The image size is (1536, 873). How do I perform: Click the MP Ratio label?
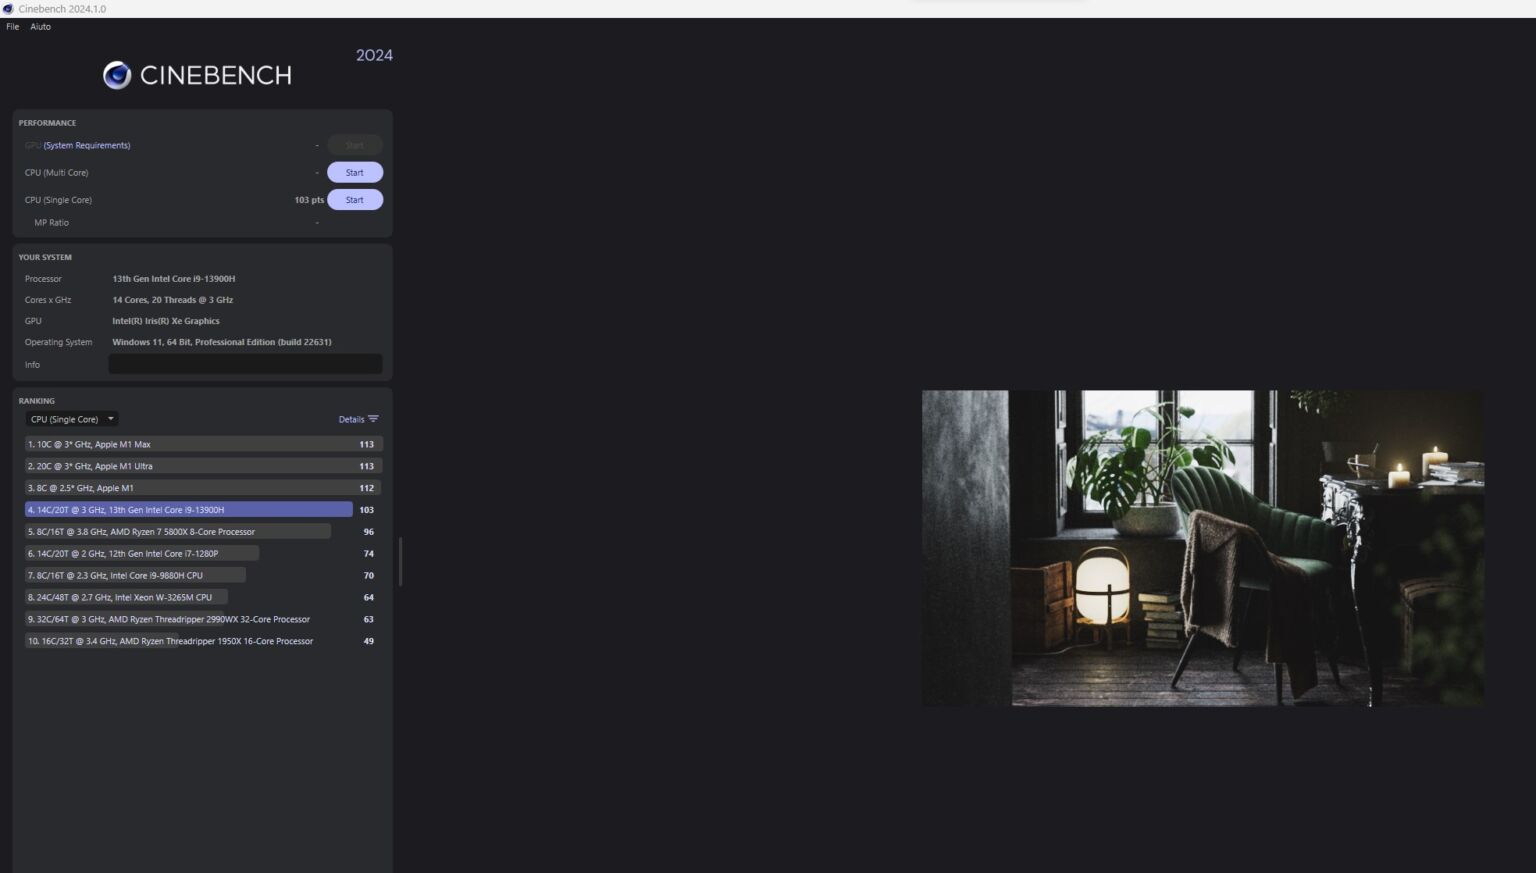pyautogui.click(x=52, y=223)
